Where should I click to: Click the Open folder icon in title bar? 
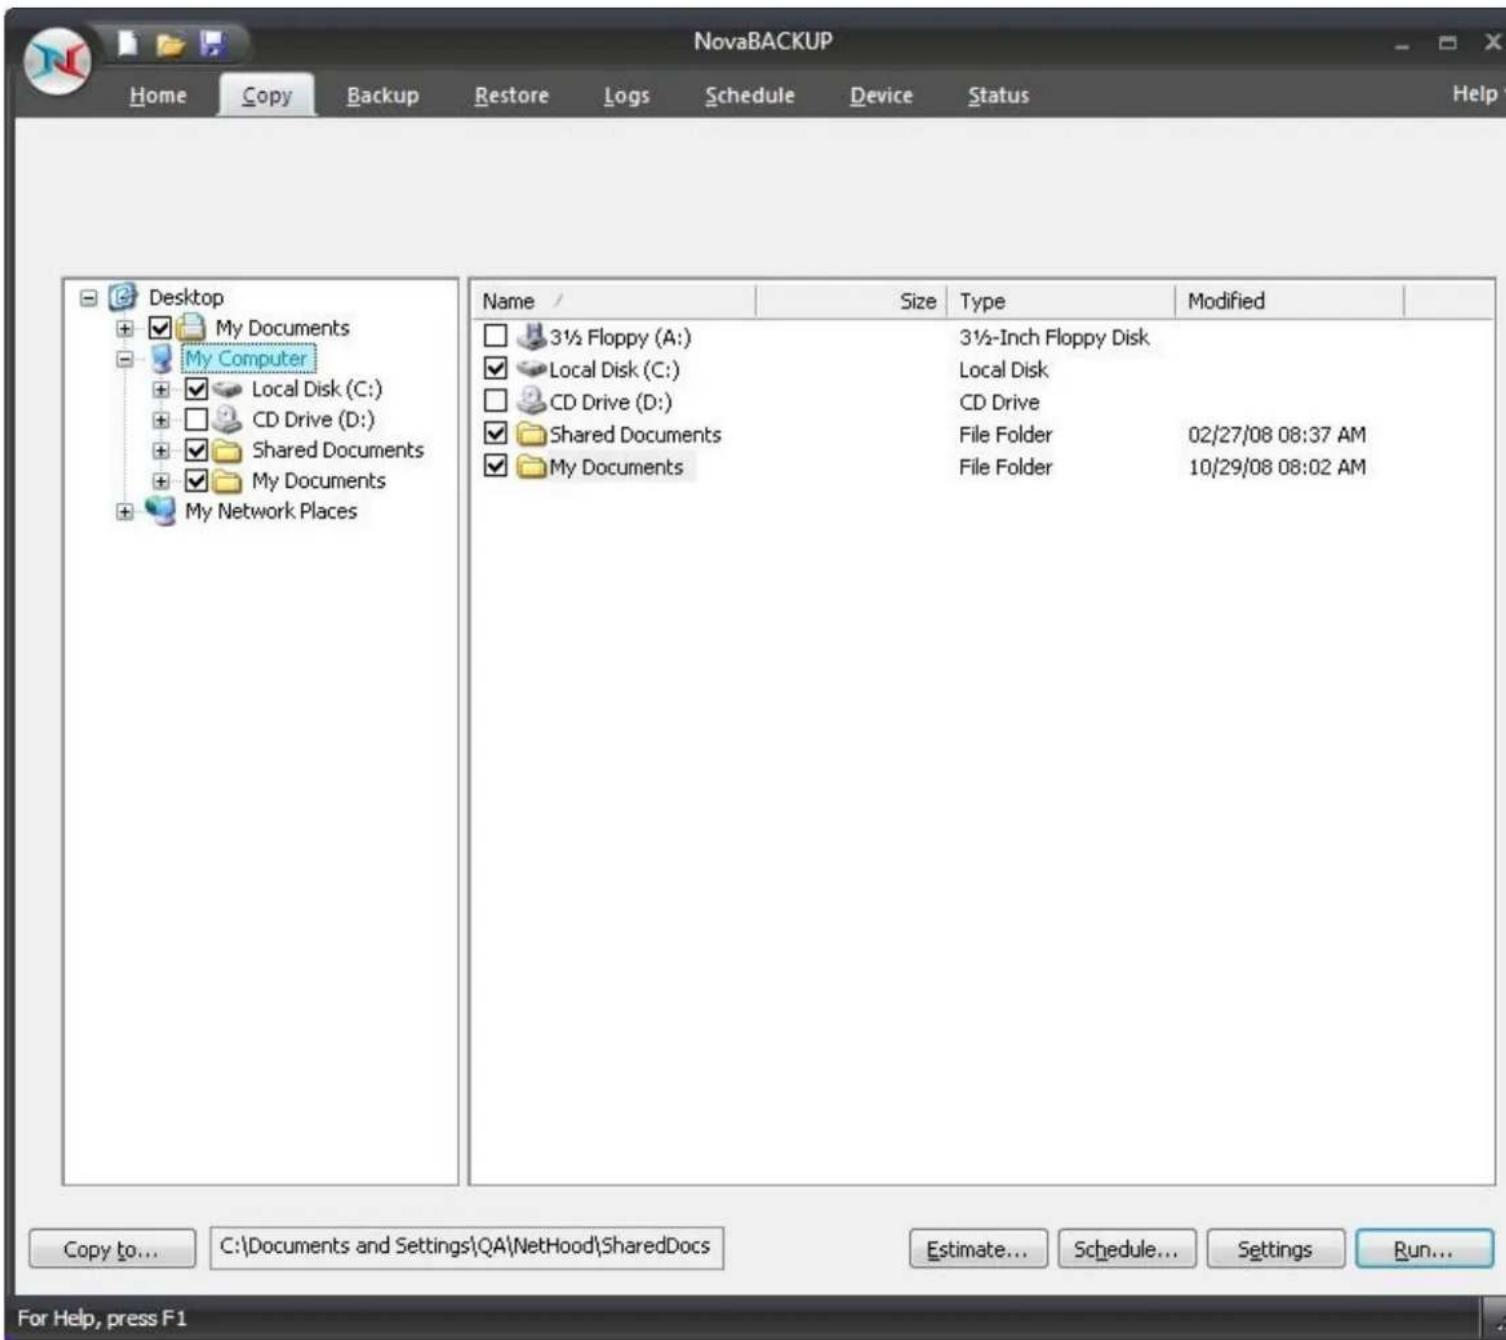click(x=170, y=45)
